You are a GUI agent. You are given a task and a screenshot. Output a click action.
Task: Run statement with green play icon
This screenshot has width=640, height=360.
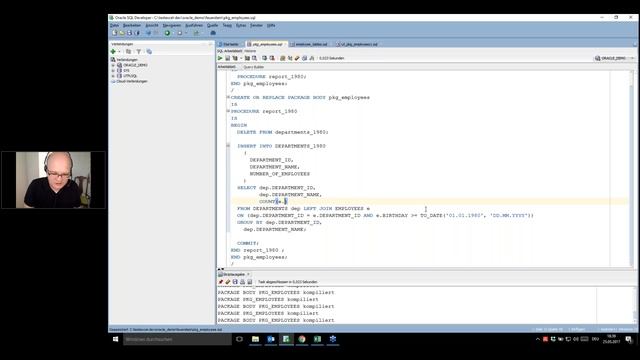click(x=220, y=58)
